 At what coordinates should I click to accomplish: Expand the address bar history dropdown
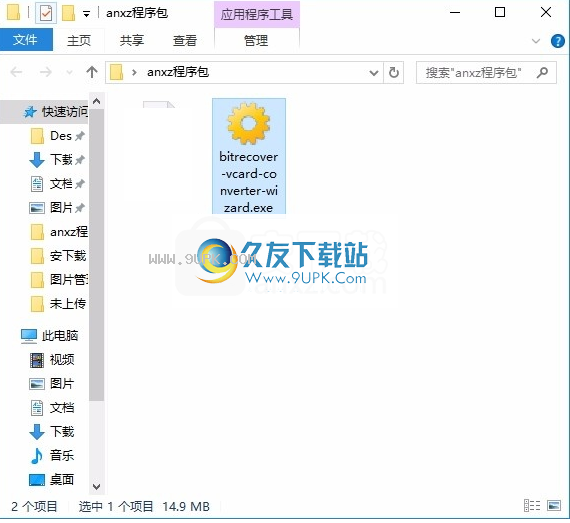pyautogui.click(x=374, y=73)
